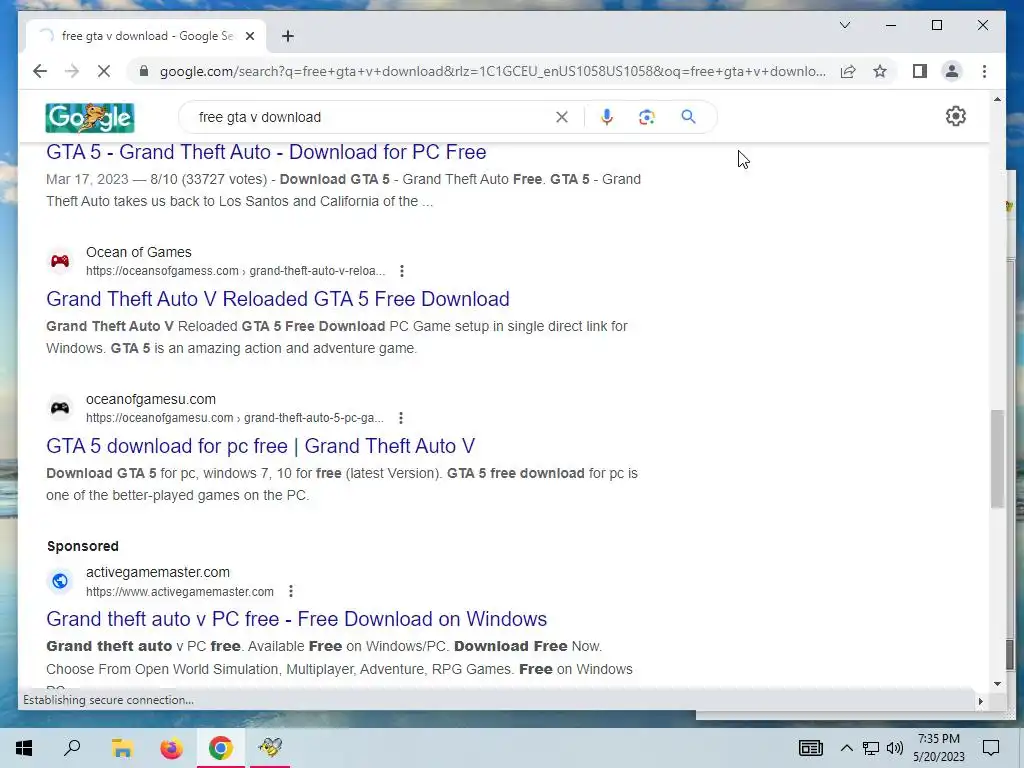
Task: Go back with the browser back arrow
Action: [40, 71]
